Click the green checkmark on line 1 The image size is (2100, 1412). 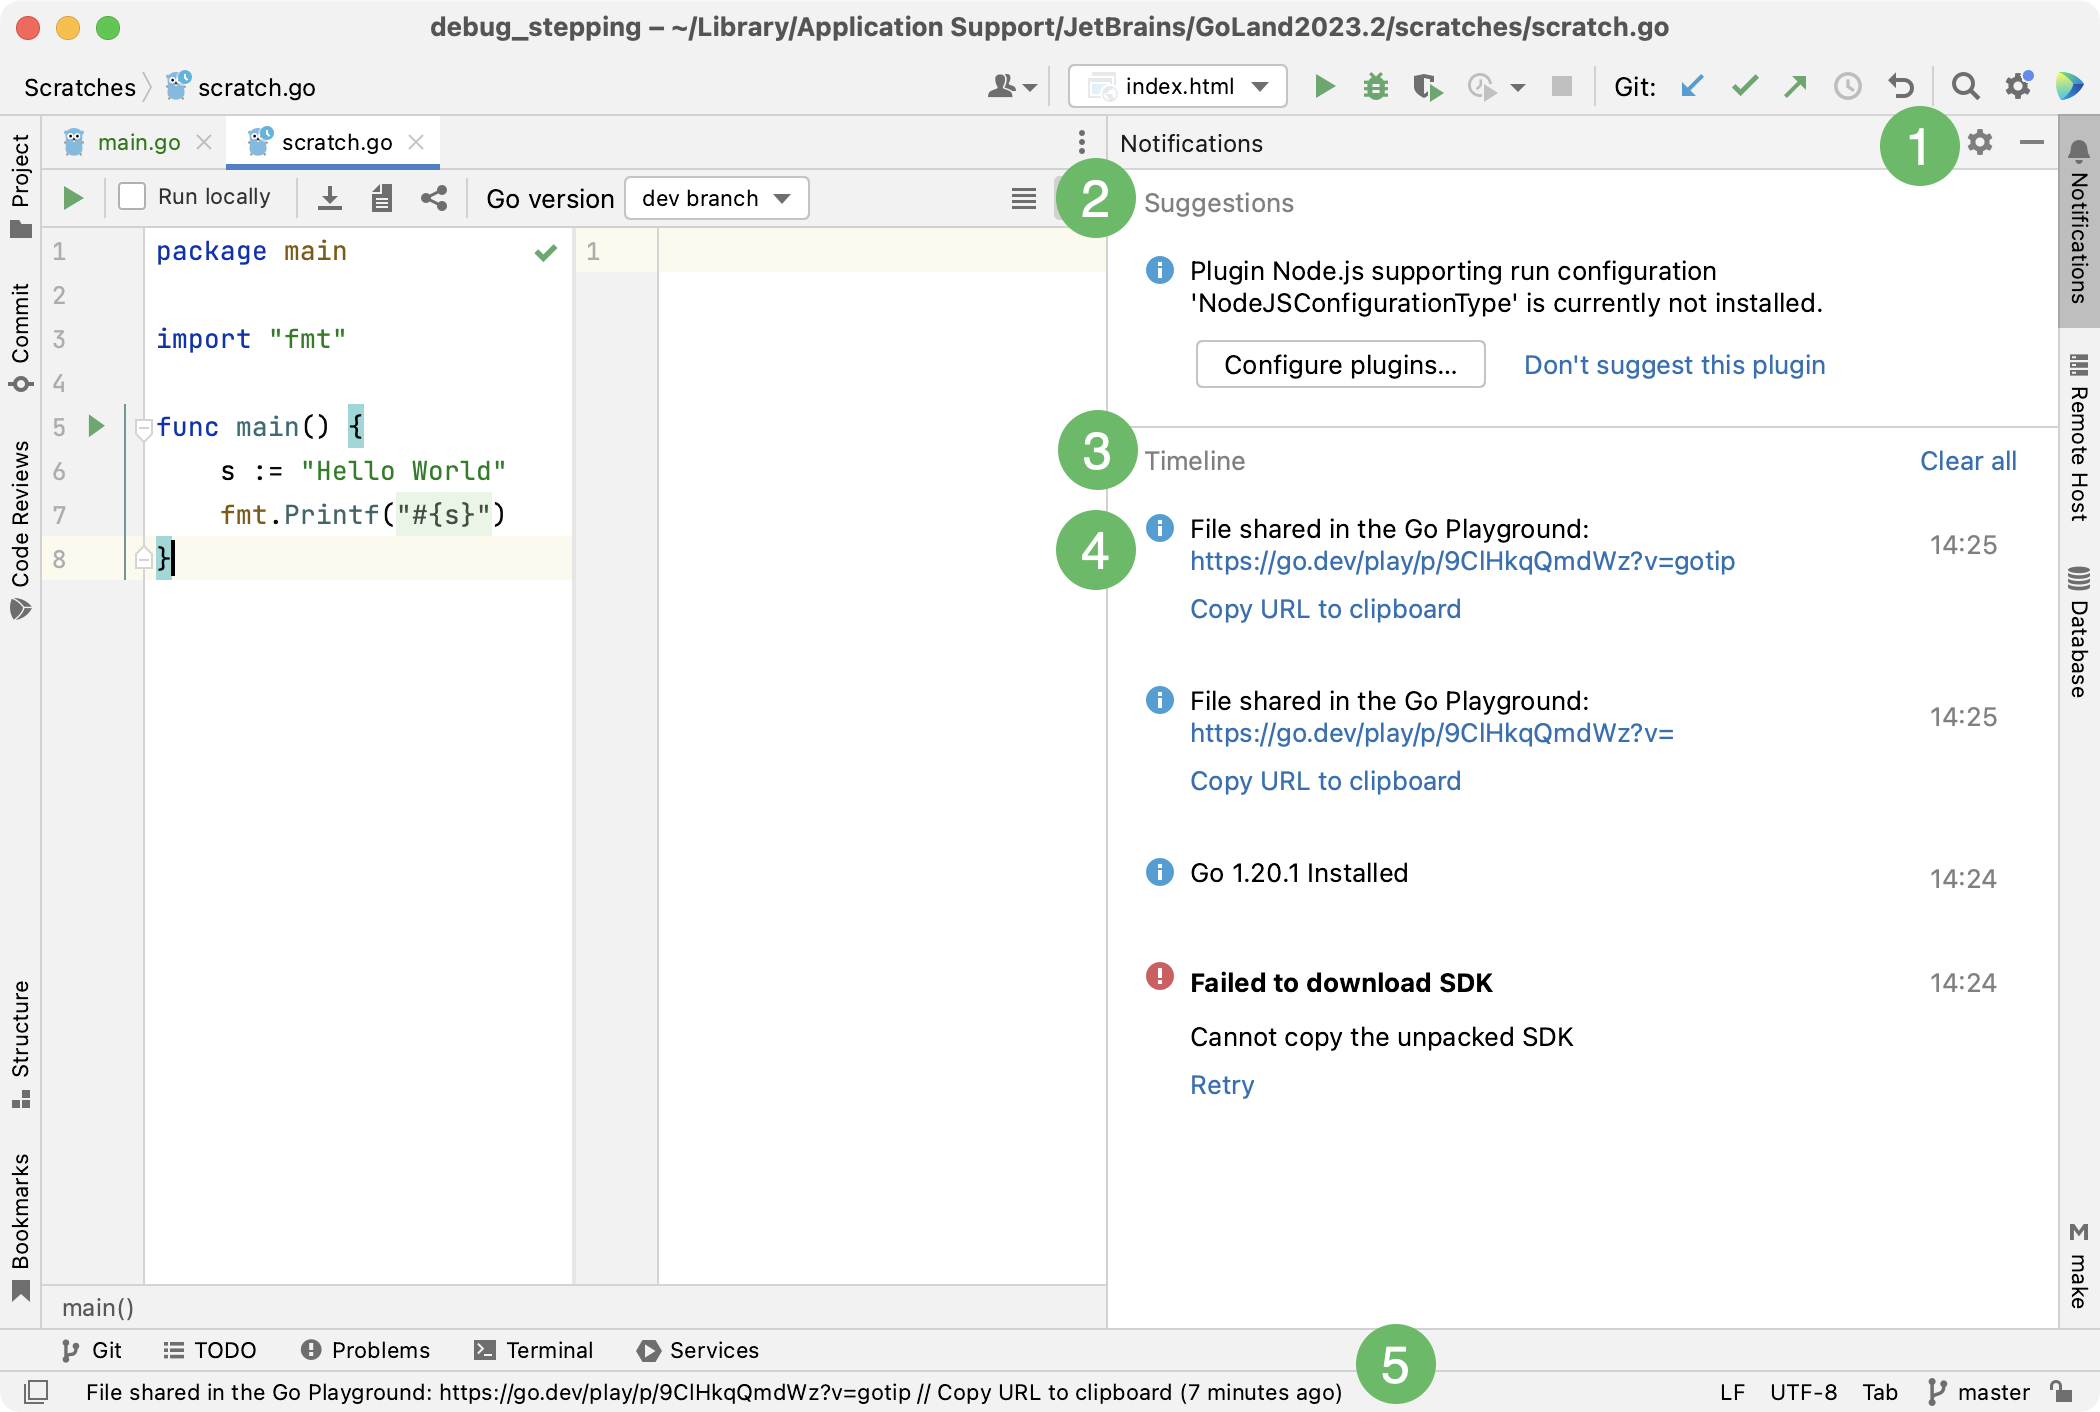click(545, 252)
